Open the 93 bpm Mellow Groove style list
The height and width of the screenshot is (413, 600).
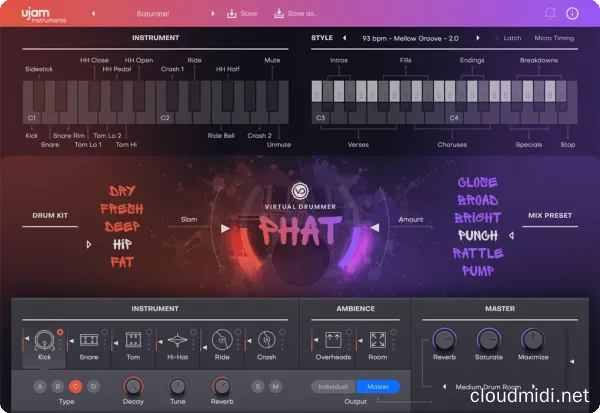(x=411, y=38)
